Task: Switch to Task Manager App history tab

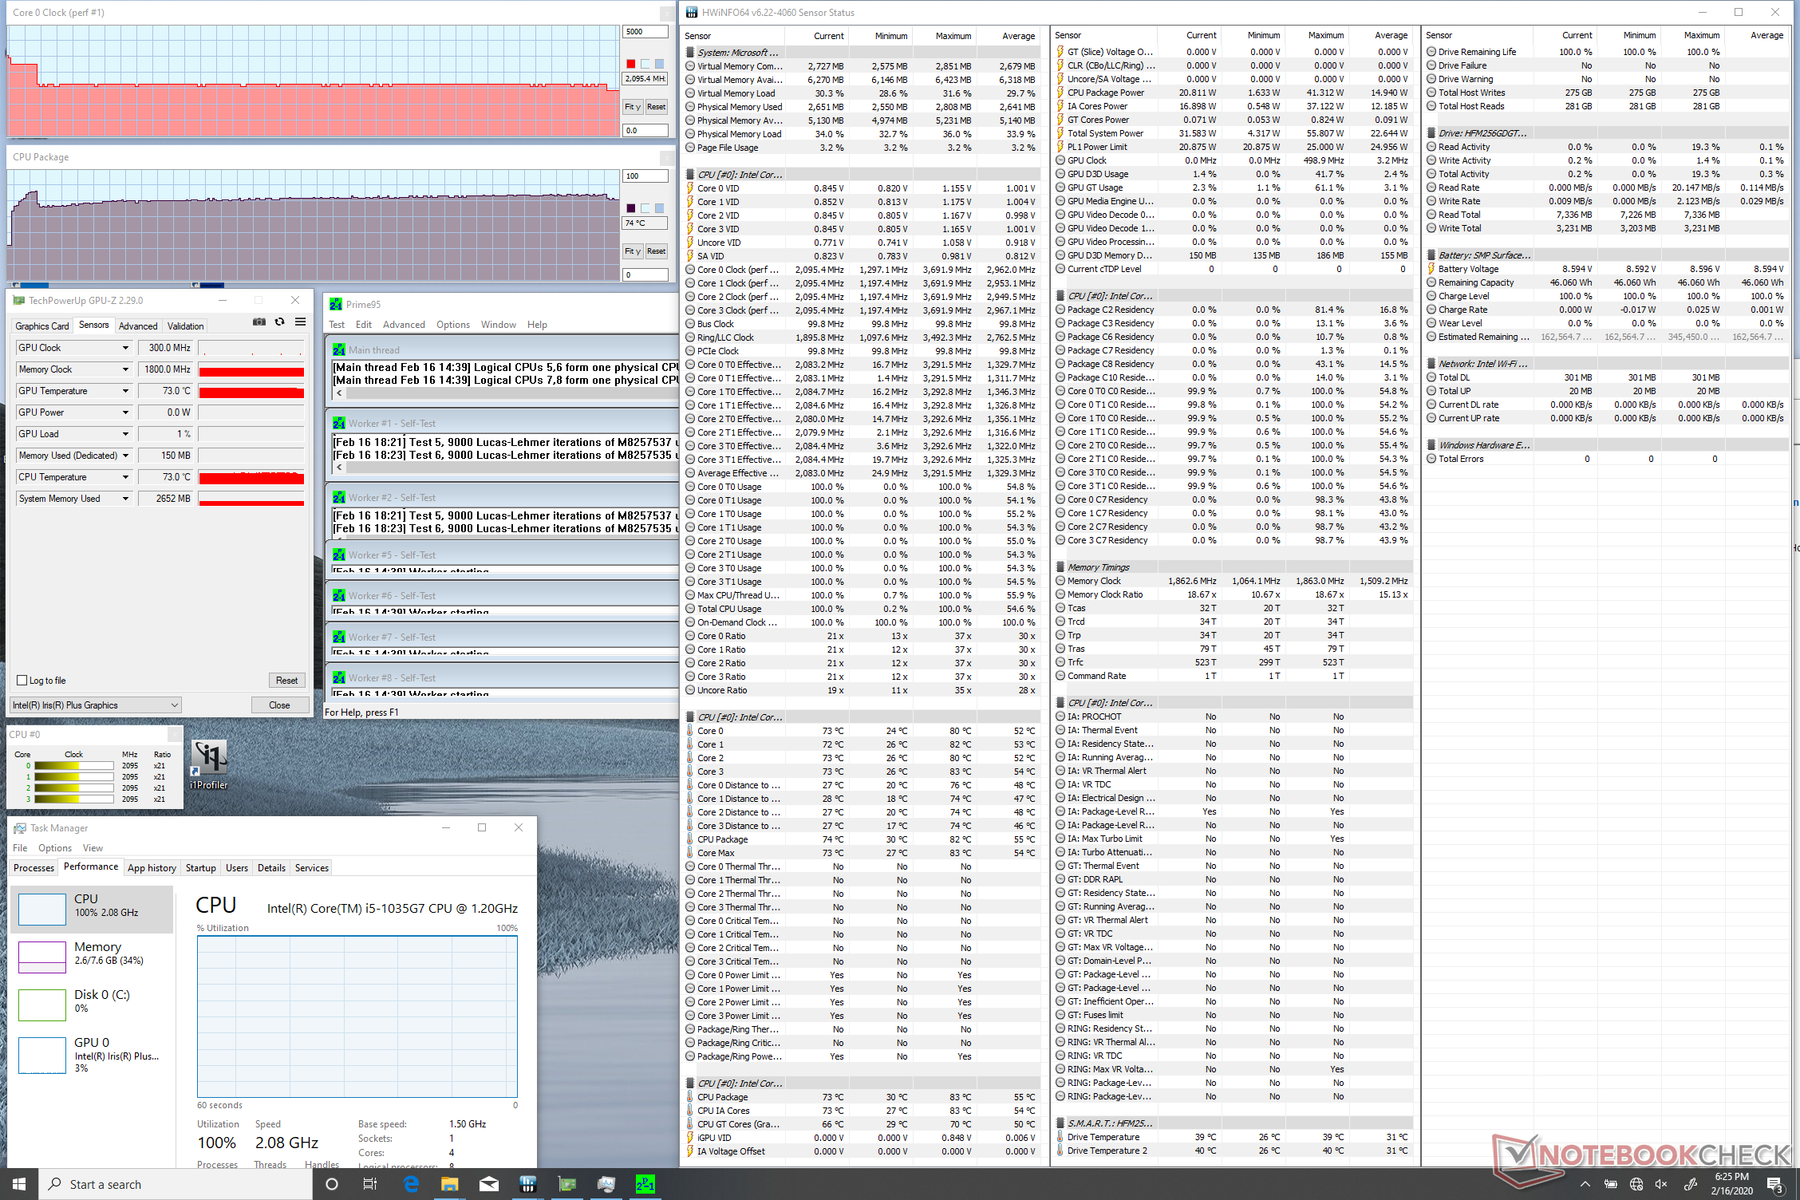Action: (x=152, y=868)
